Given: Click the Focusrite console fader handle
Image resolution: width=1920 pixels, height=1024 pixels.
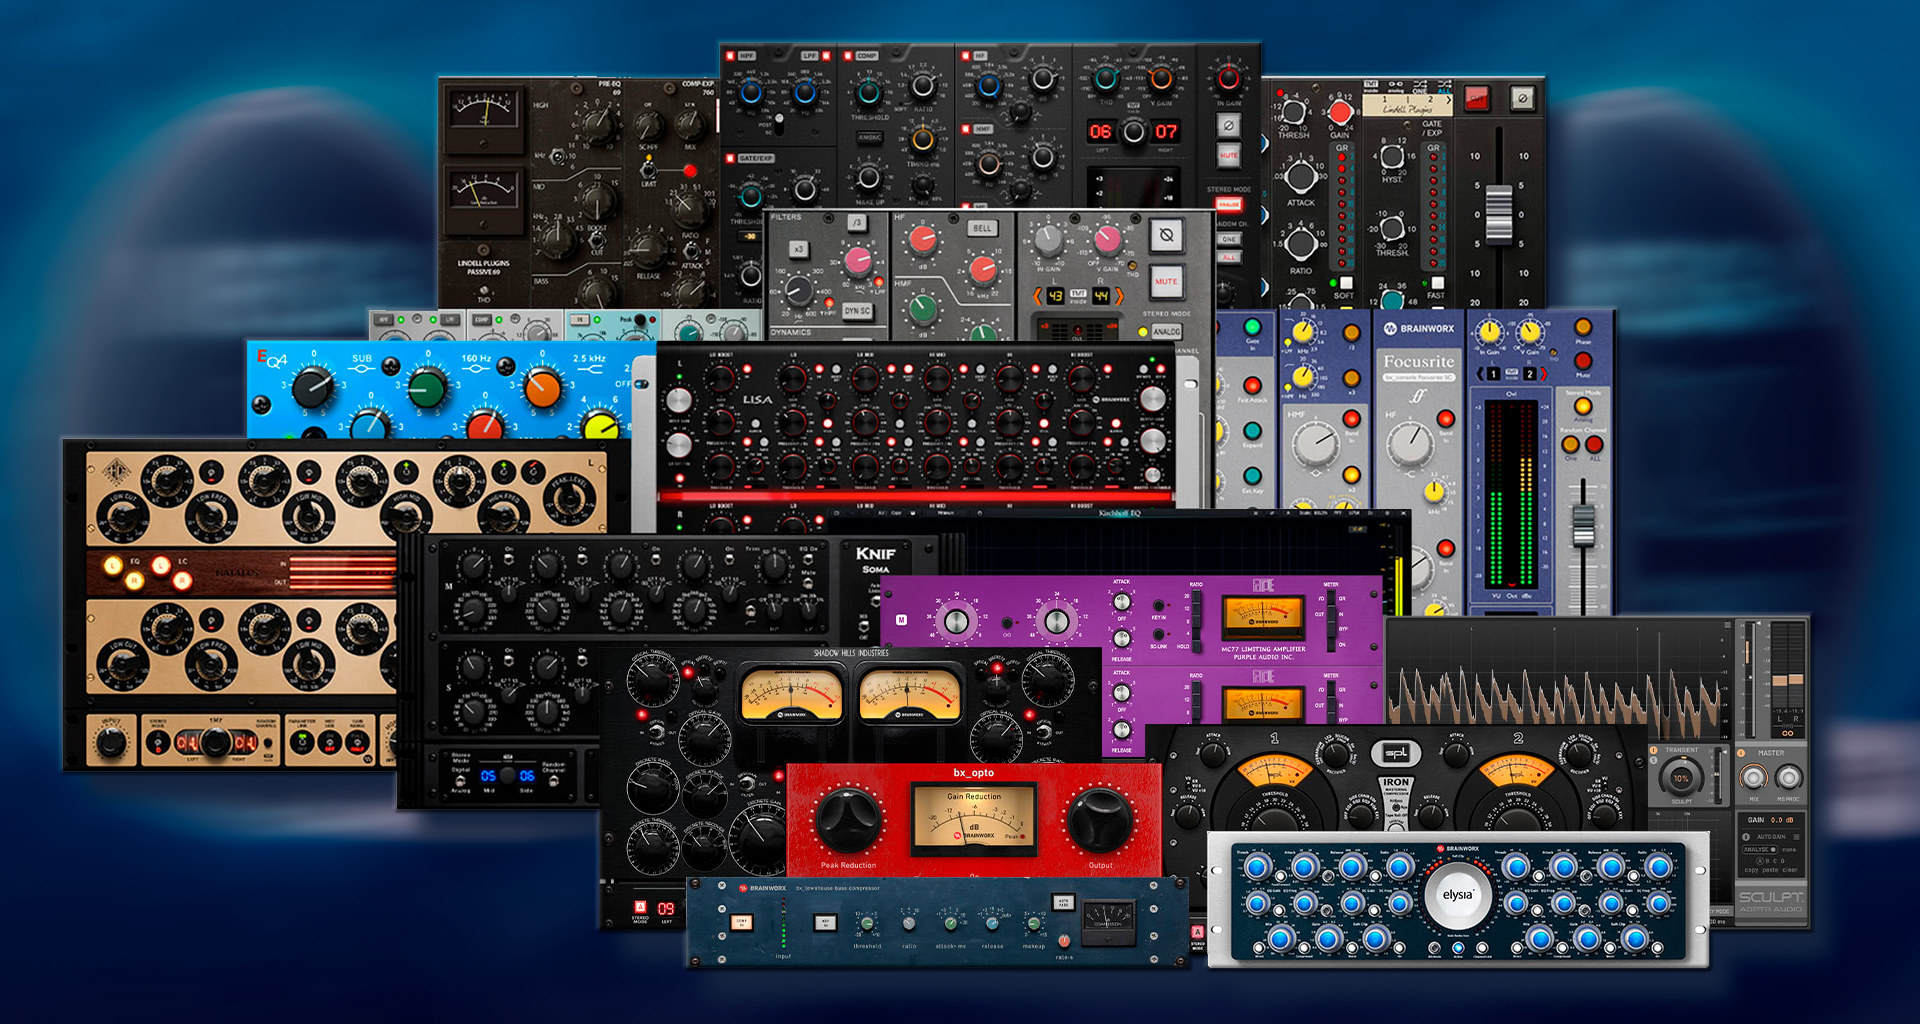Looking at the screenshot, I should (x=1582, y=524).
